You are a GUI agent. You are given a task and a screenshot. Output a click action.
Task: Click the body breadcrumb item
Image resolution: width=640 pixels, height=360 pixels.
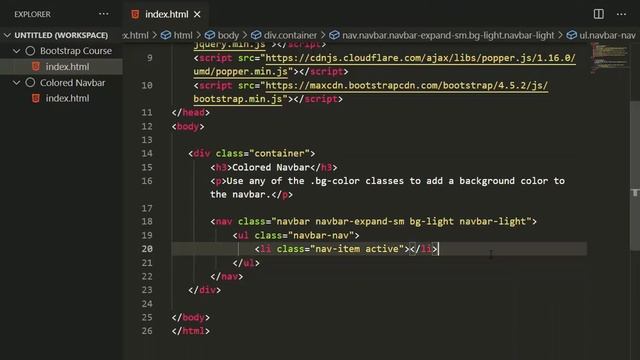[228, 36]
